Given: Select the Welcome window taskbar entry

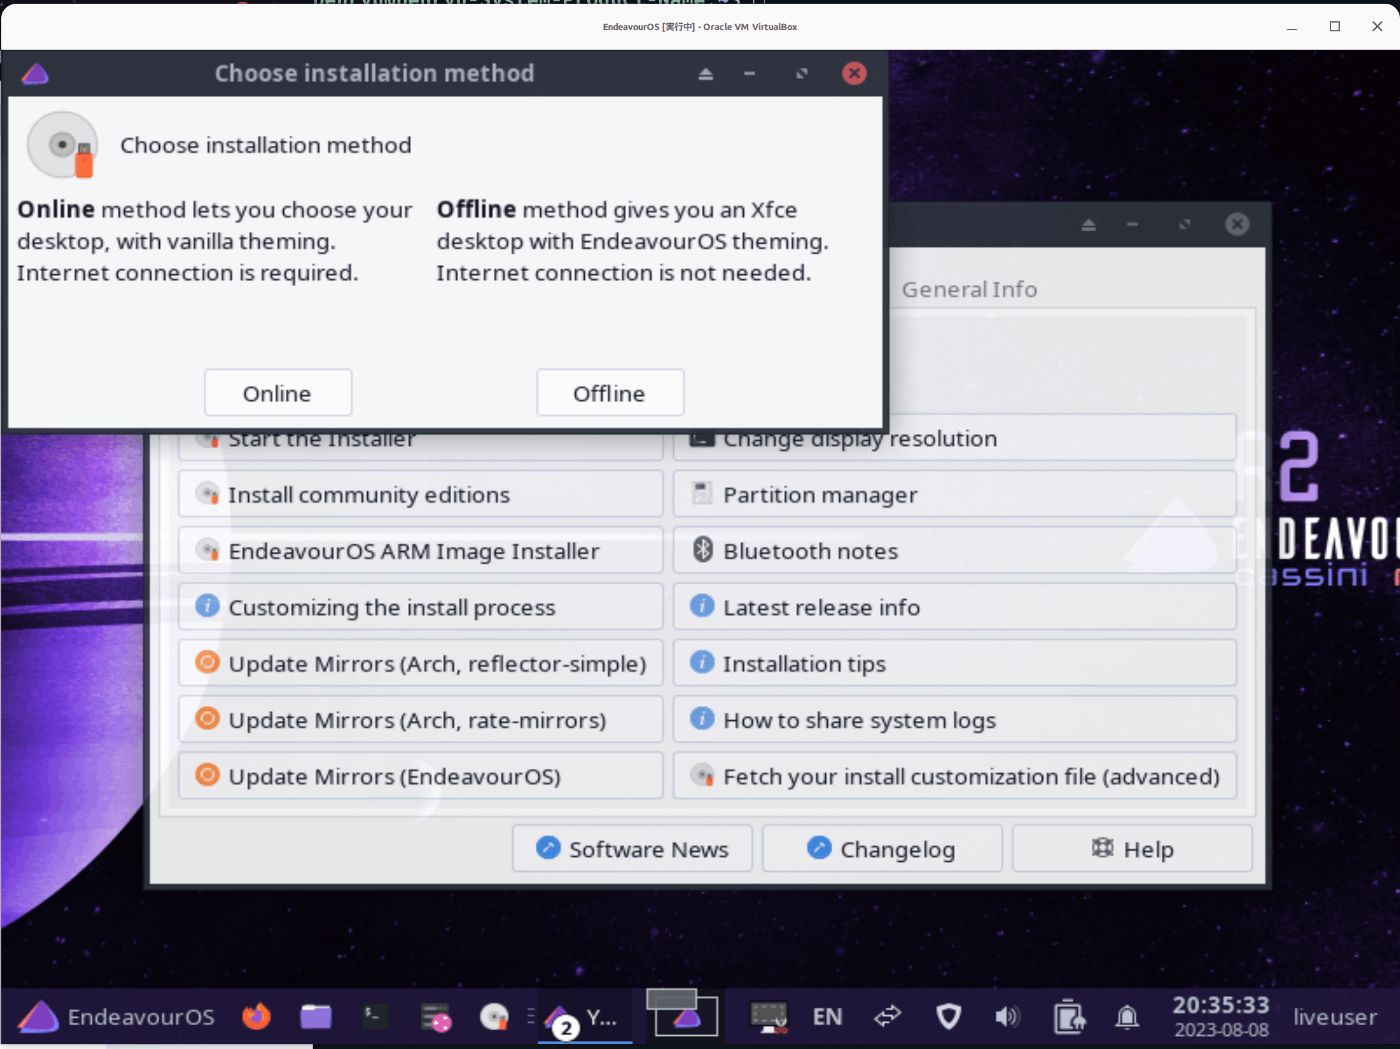Looking at the screenshot, I should point(585,1018).
